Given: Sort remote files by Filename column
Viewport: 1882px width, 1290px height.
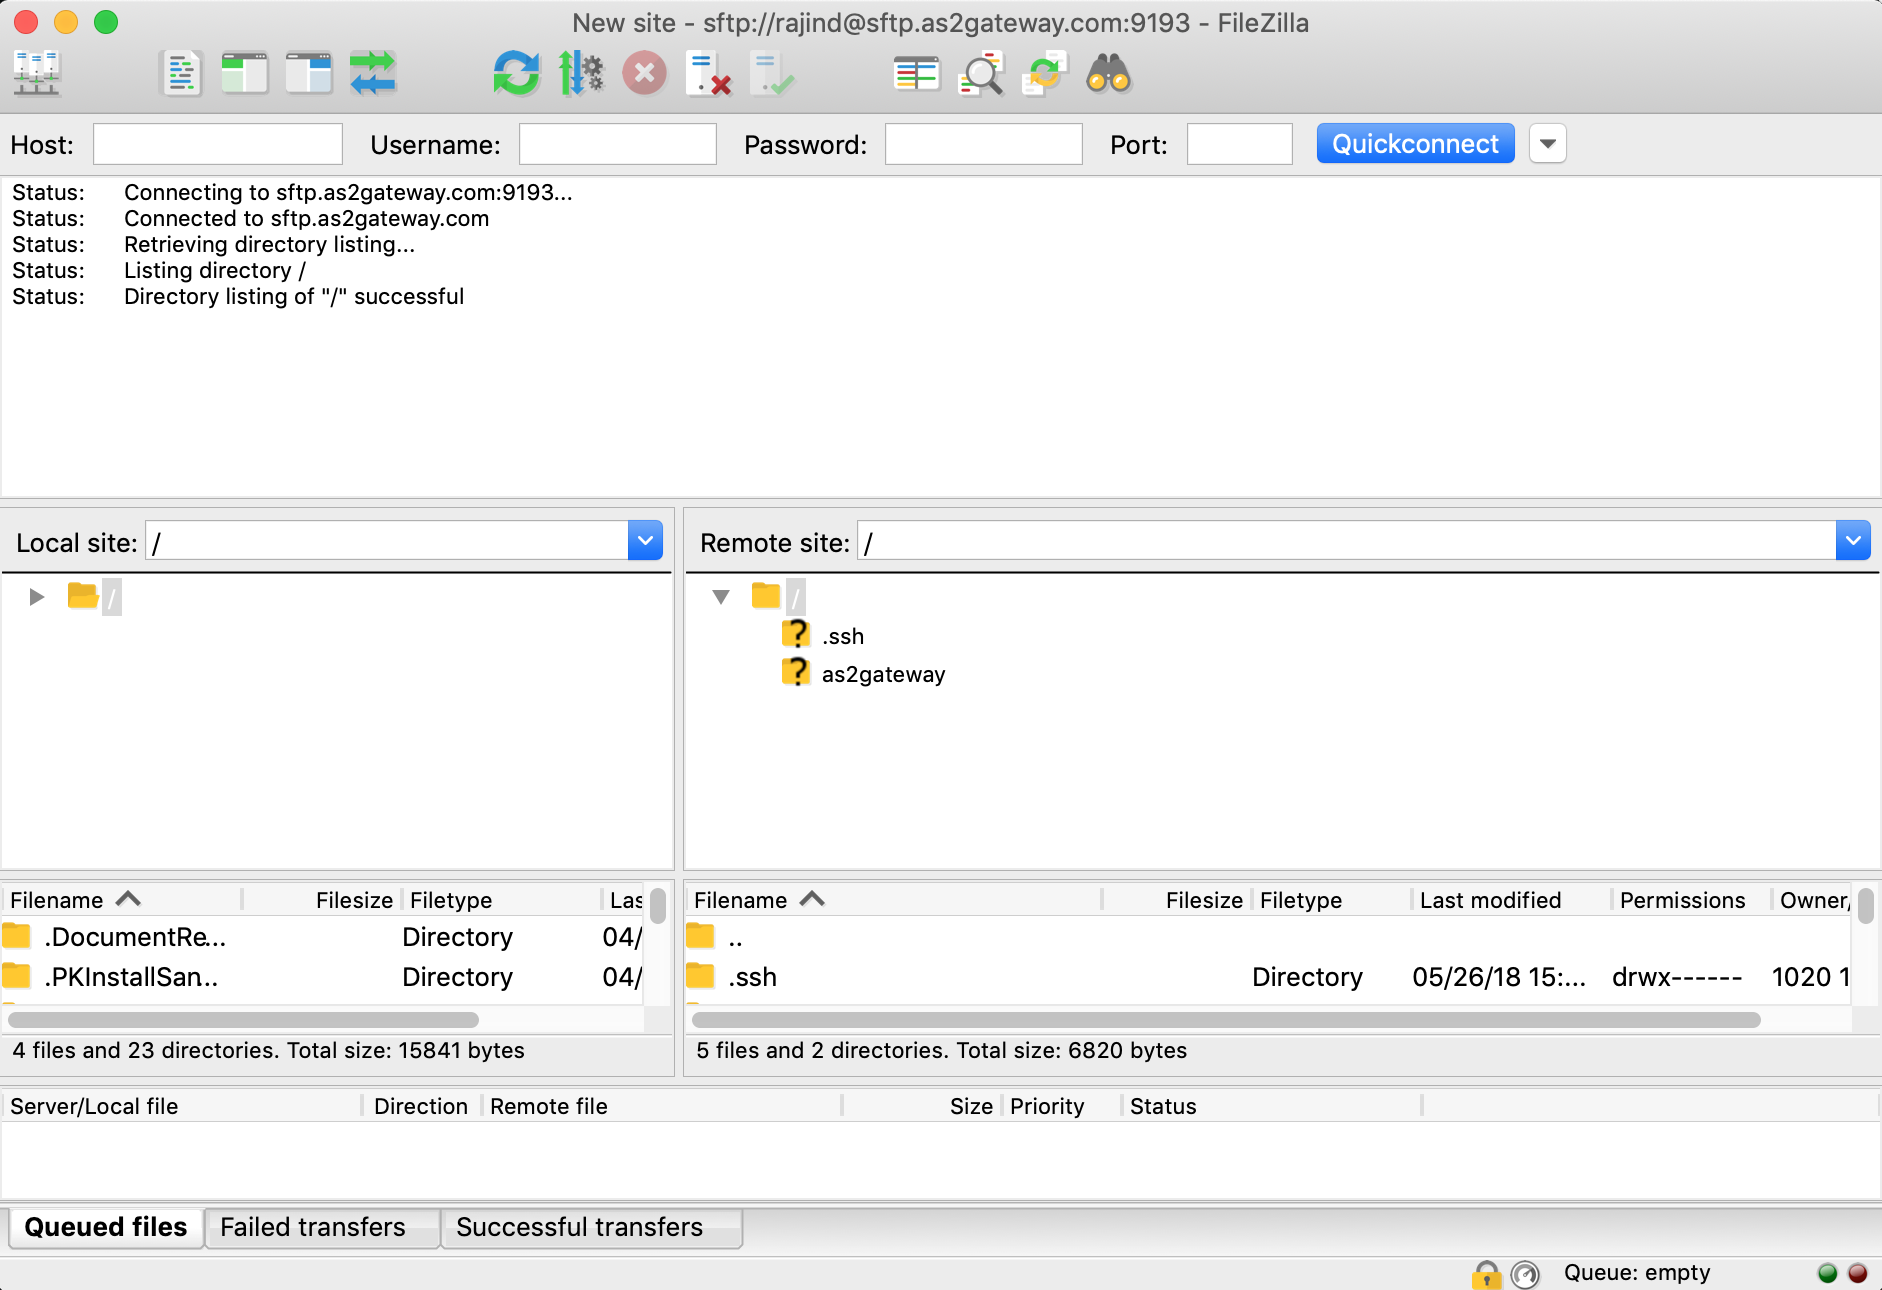Looking at the screenshot, I should [x=896, y=900].
